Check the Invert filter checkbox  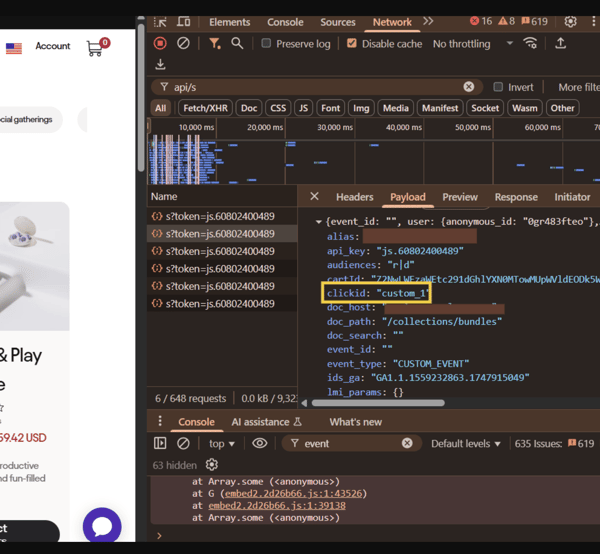pos(498,87)
